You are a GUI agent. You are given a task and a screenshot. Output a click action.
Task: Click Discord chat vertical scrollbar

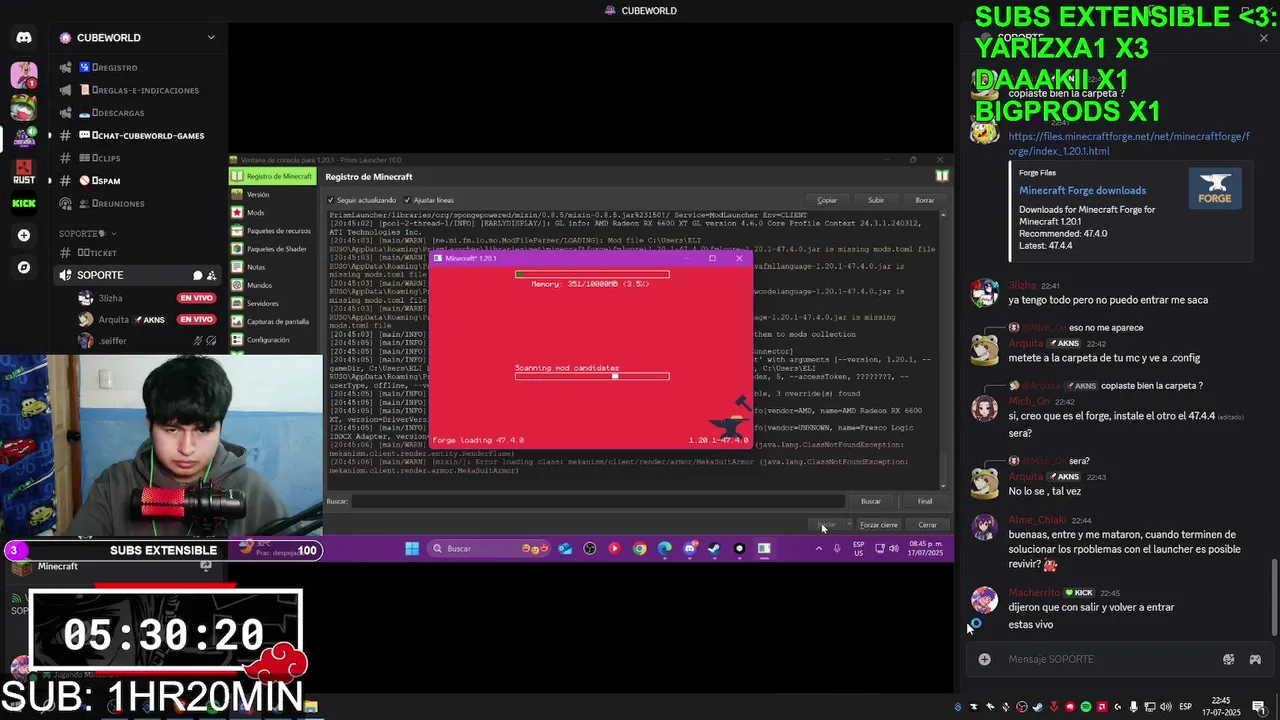tap(1274, 598)
